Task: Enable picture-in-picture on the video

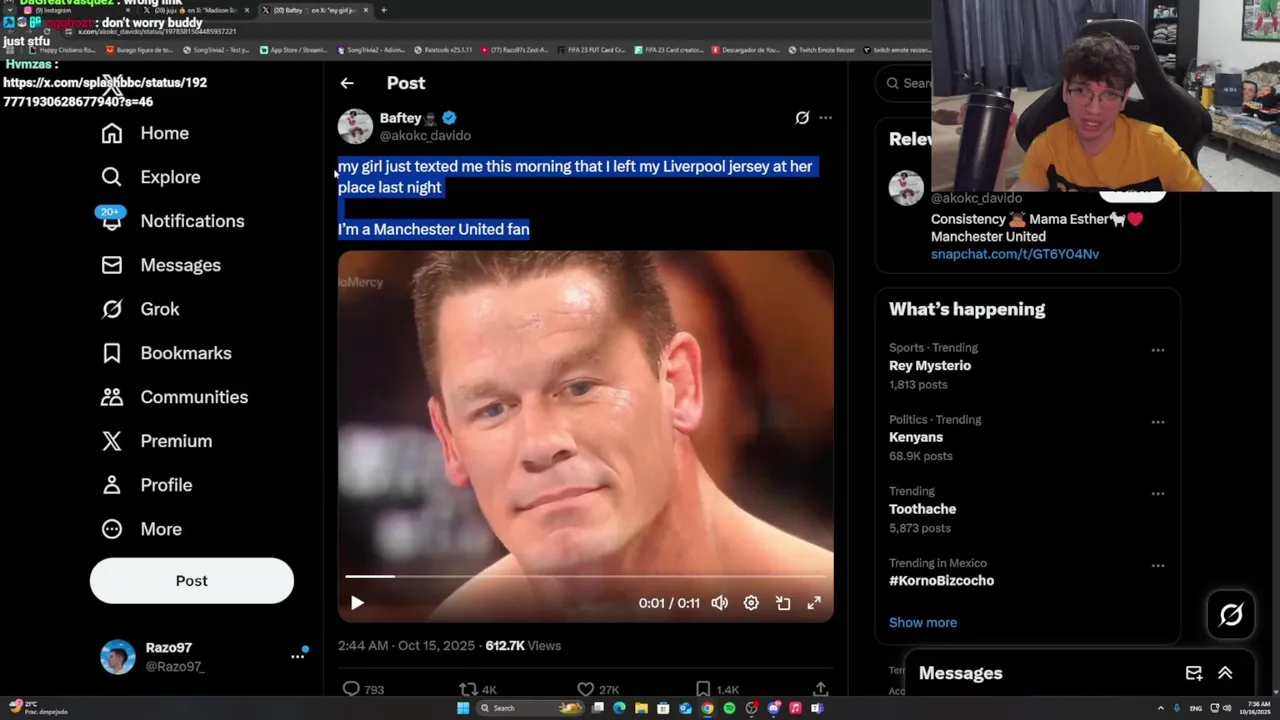Action: pyautogui.click(x=783, y=603)
